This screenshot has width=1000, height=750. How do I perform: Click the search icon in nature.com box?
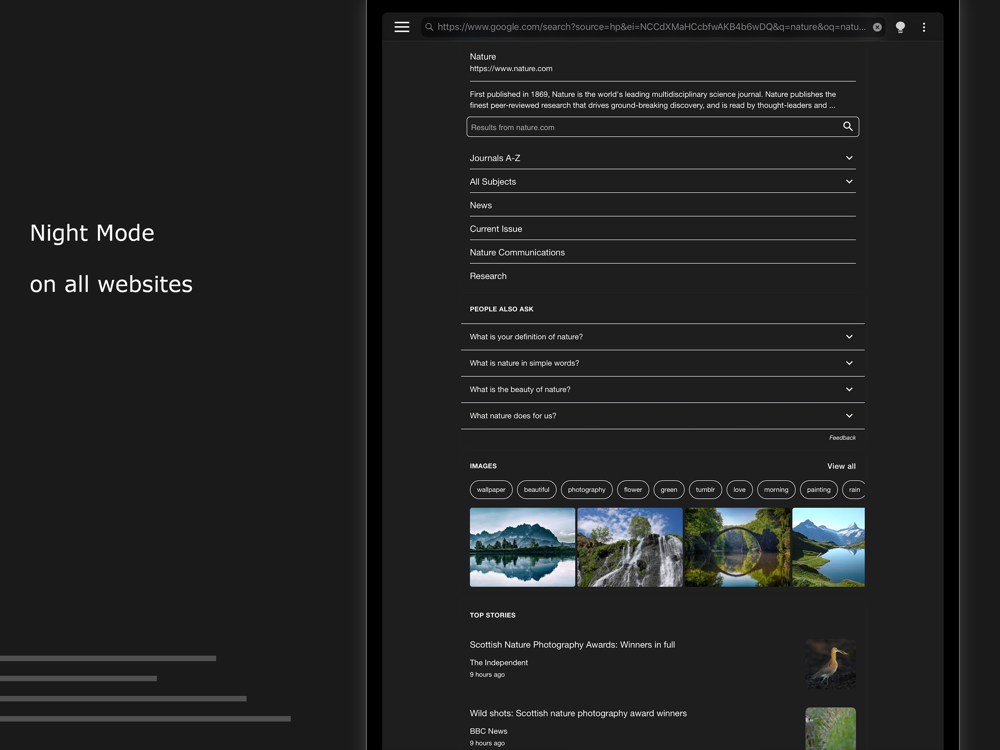[847, 127]
